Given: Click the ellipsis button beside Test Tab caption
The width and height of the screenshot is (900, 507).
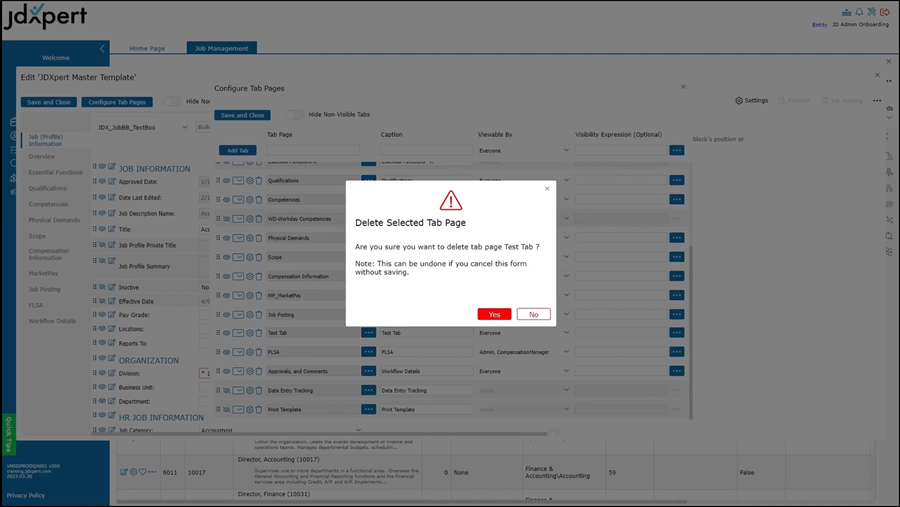Looking at the screenshot, I should pyautogui.click(x=369, y=333).
